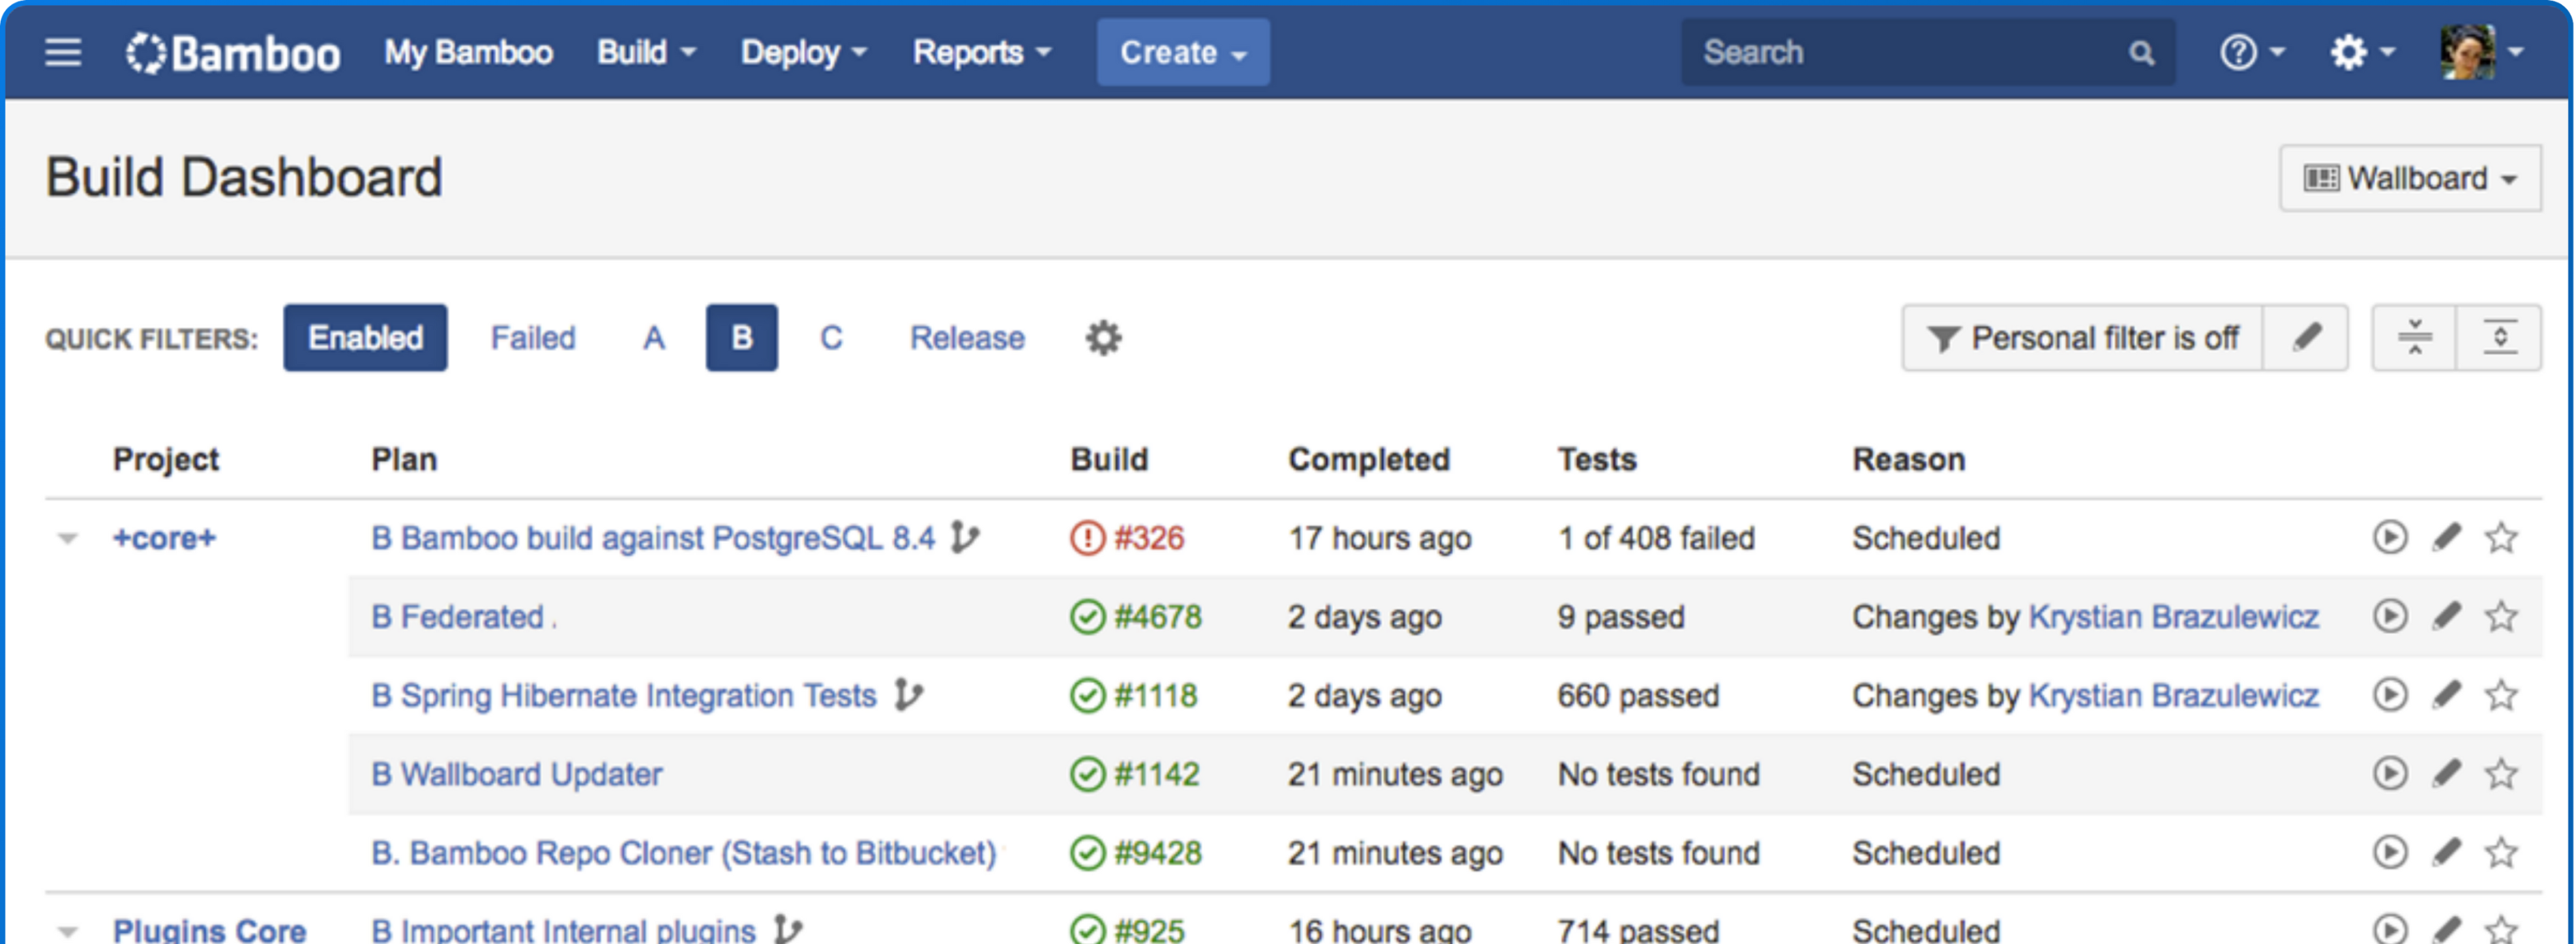Expand all projects icon button
Image resolution: width=2576 pixels, height=944 pixels.
[x=2499, y=338]
